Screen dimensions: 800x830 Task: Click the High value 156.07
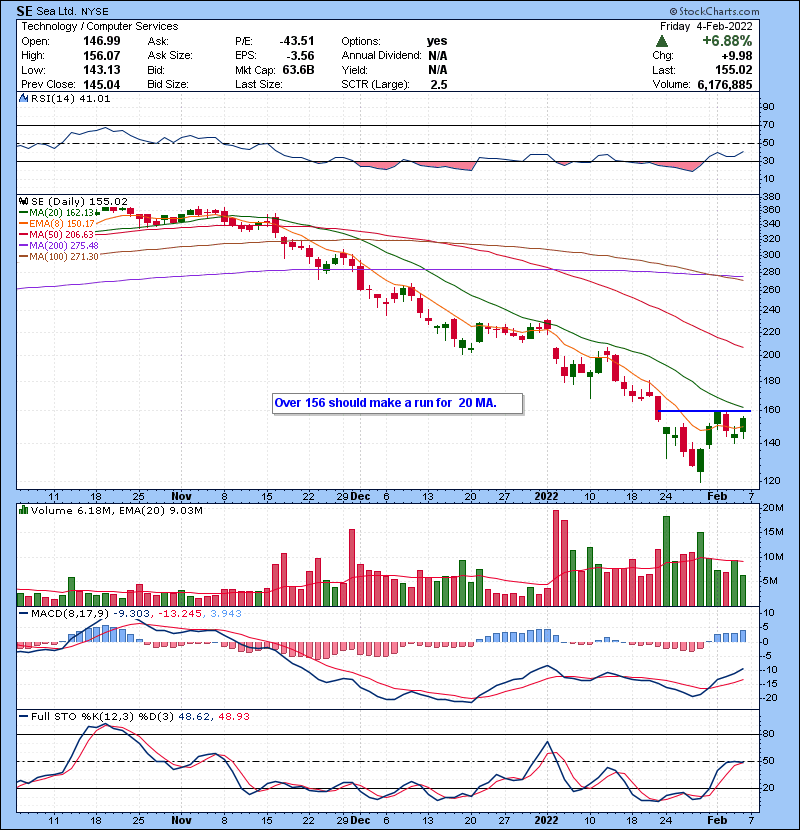(102, 56)
